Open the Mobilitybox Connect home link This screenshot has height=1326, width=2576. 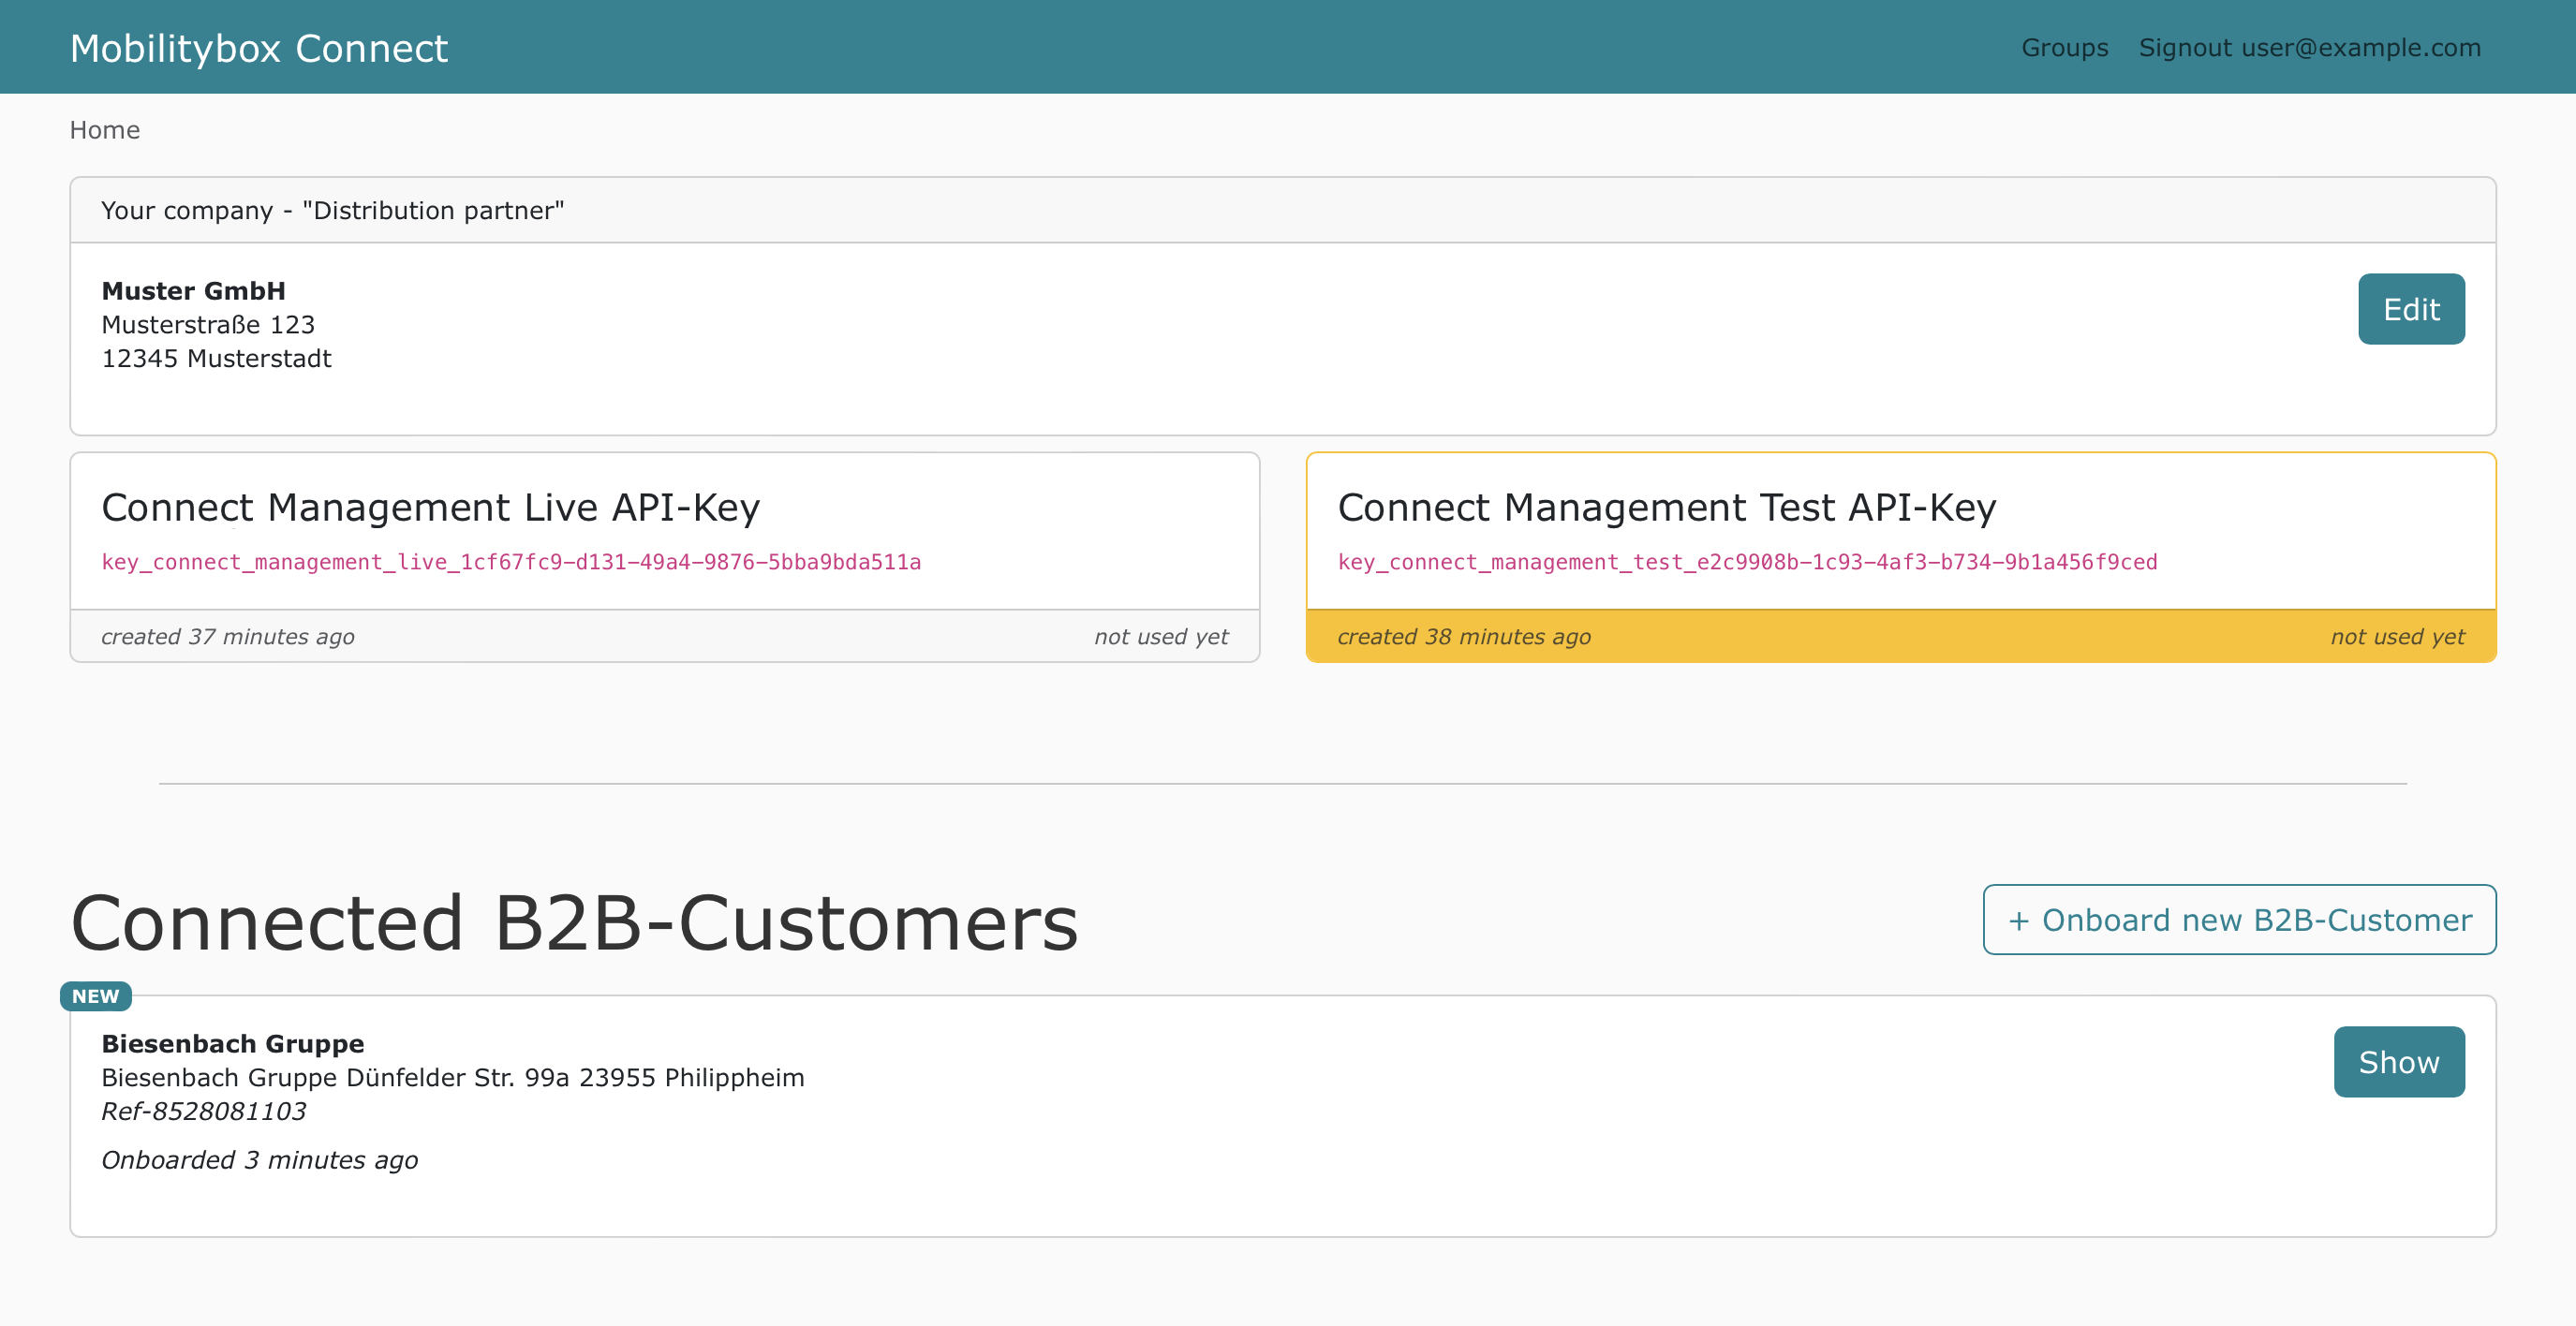click(259, 48)
